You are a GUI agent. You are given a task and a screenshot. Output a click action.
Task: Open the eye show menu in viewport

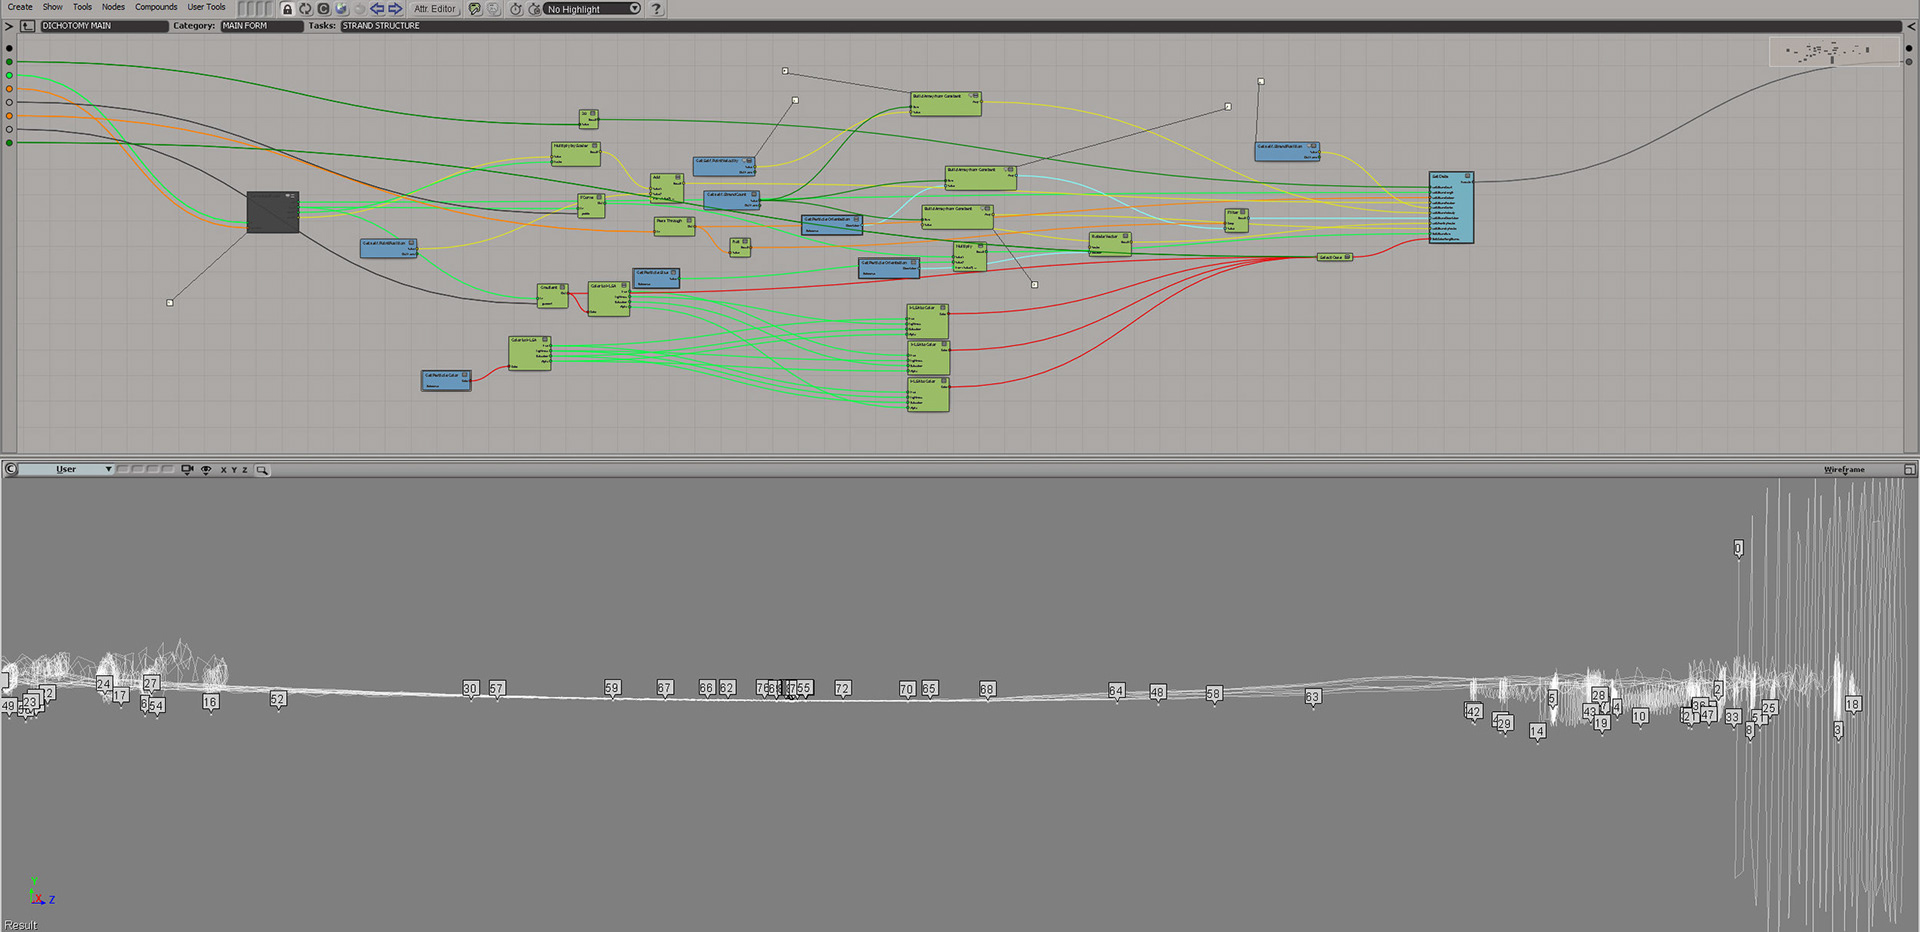(206, 469)
